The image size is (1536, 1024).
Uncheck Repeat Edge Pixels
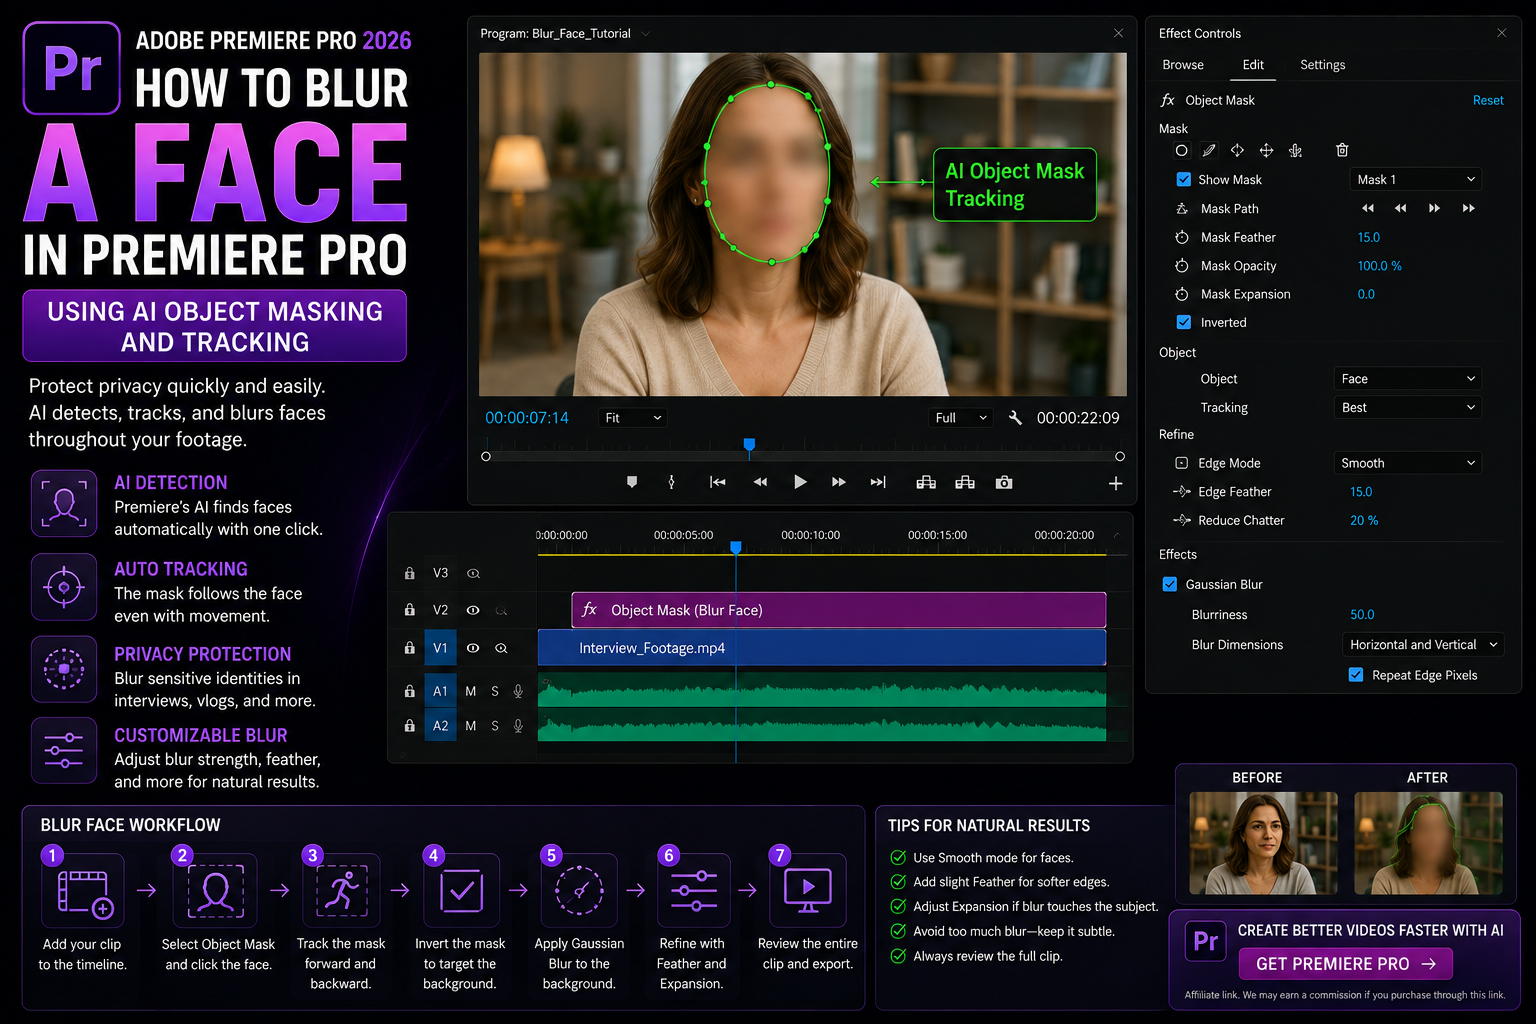click(1356, 675)
